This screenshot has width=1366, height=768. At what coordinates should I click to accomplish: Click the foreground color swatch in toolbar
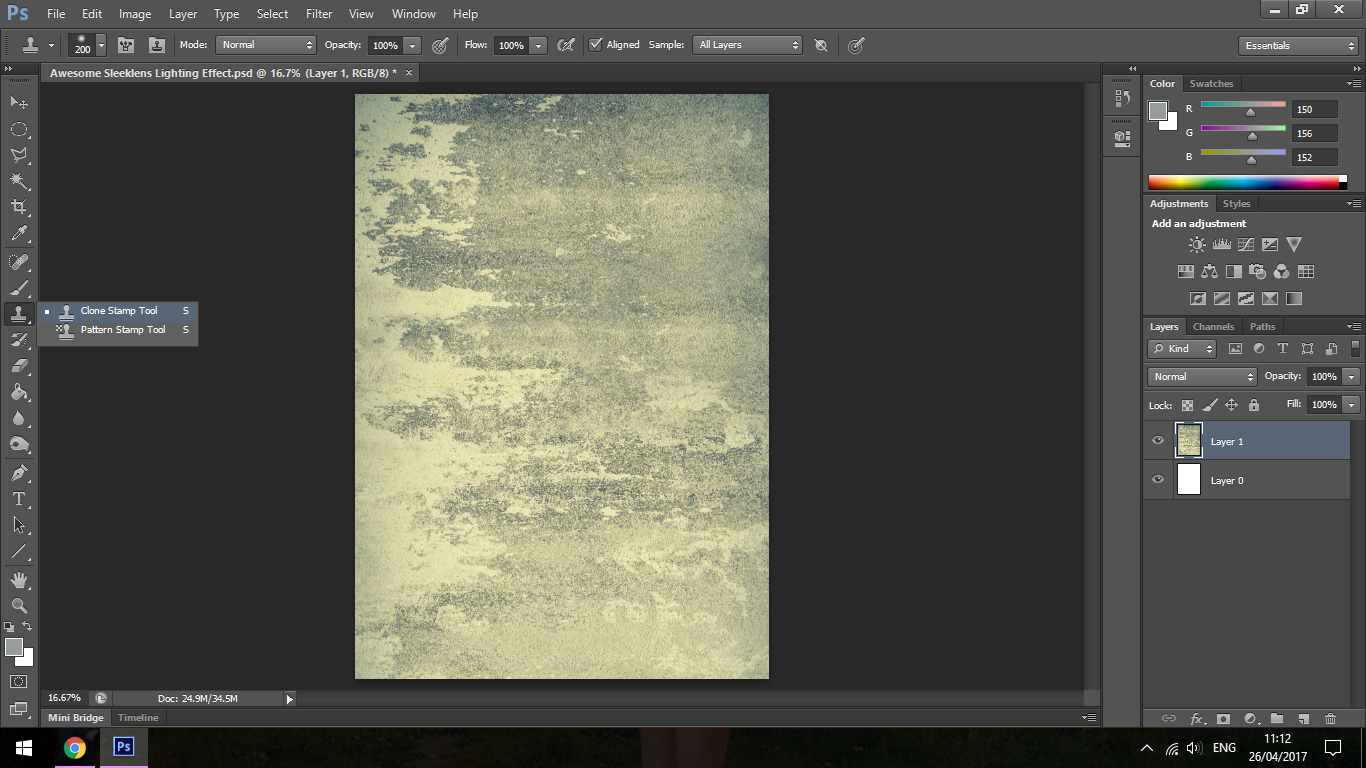(x=13, y=647)
